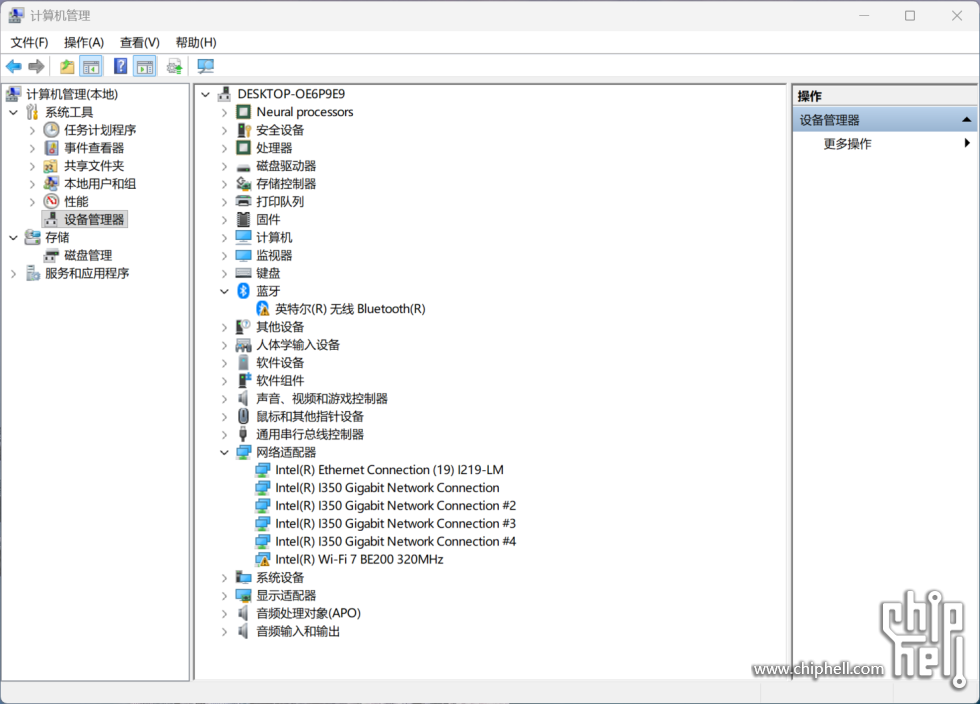980x704 pixels.
Task: Click the update driver toolbar icon
Action: [174, 67]
